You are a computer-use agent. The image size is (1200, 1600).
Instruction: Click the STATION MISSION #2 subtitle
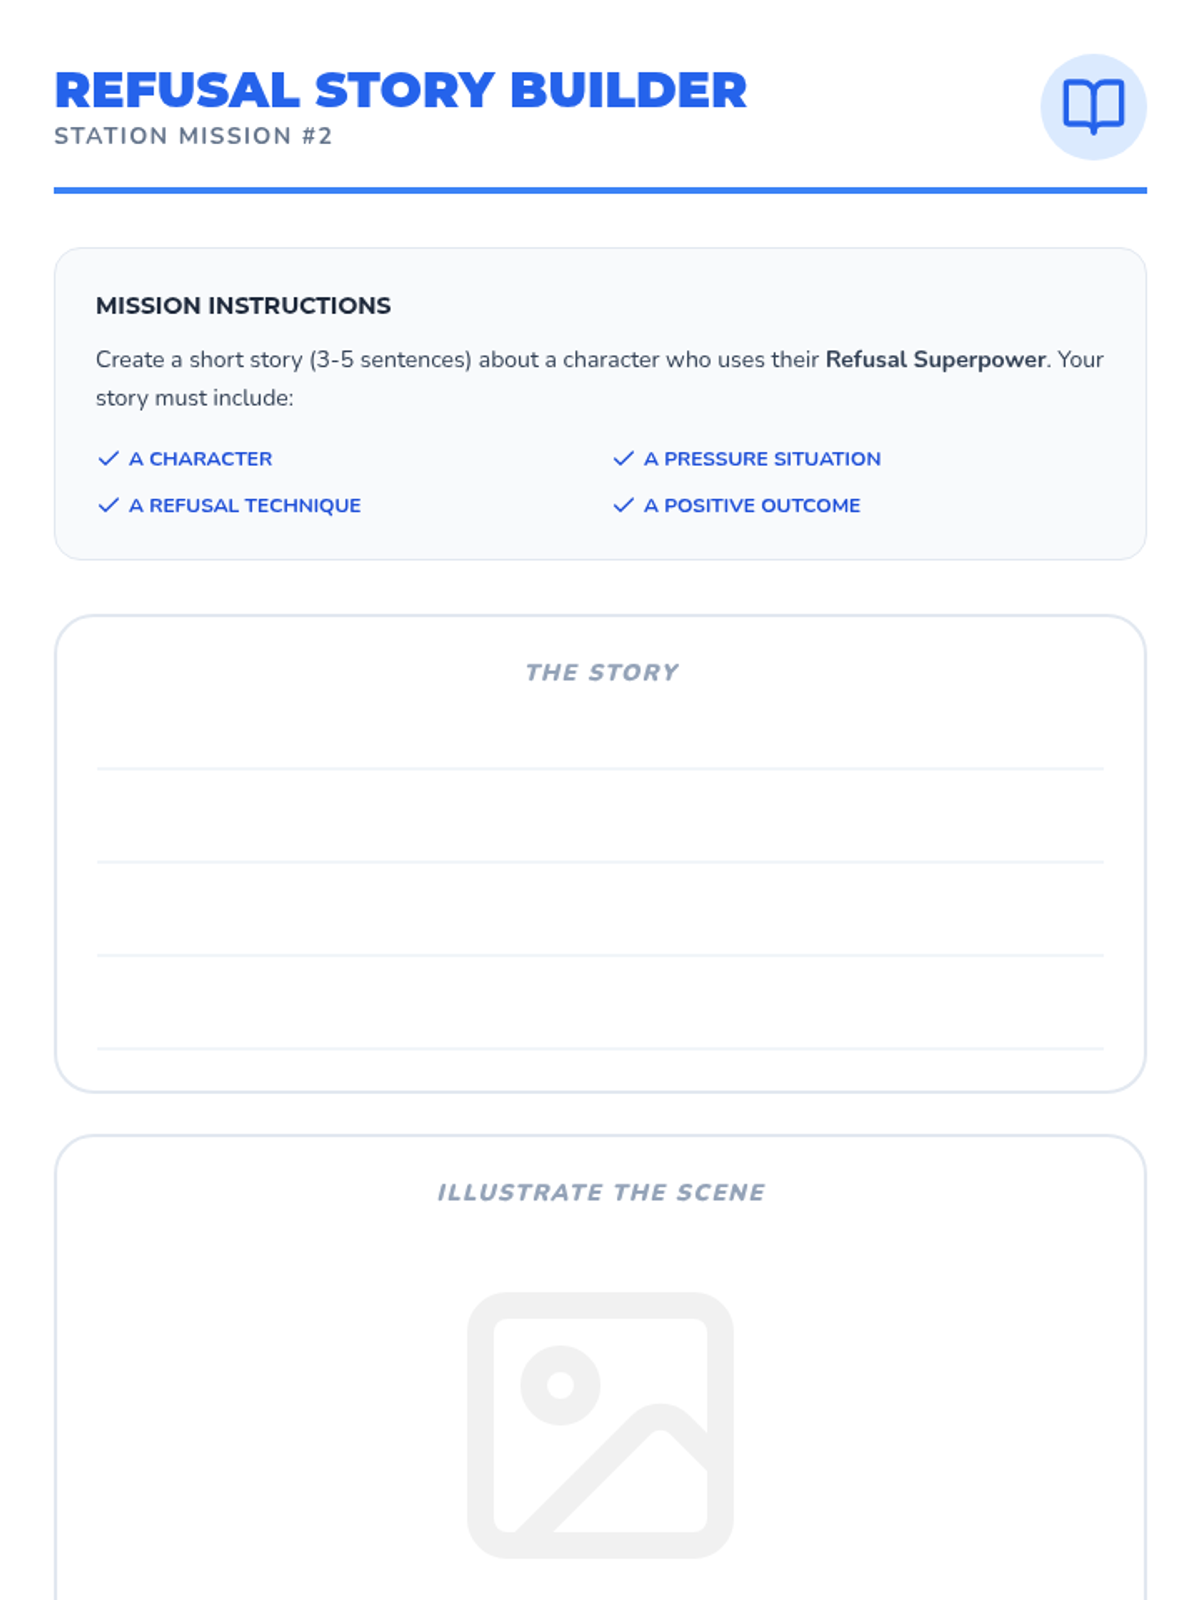[193, 136]
